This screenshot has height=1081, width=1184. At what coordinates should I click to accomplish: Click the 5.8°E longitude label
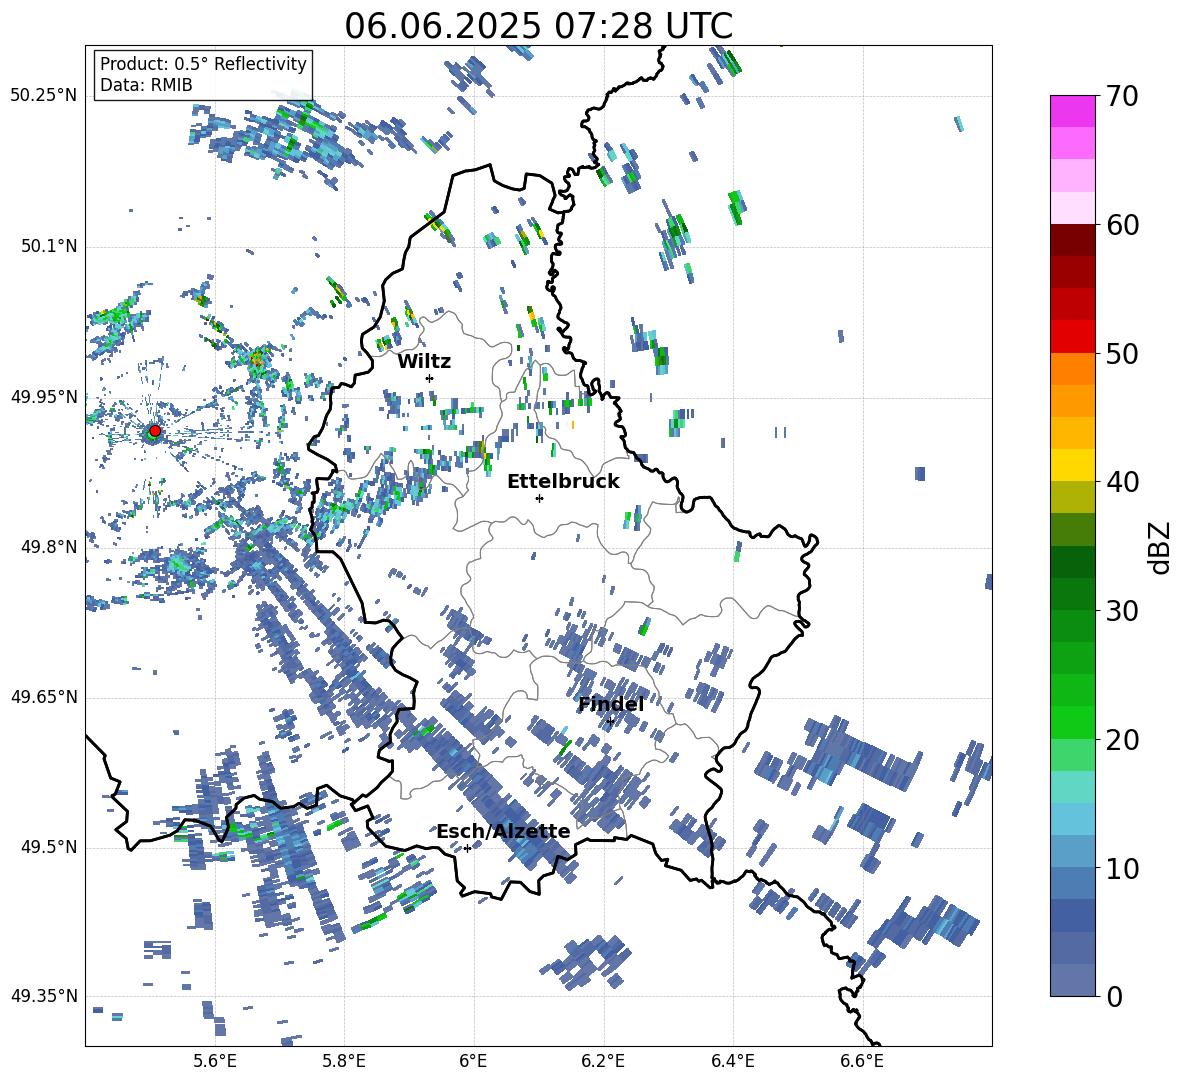(x=344, y=1061)
